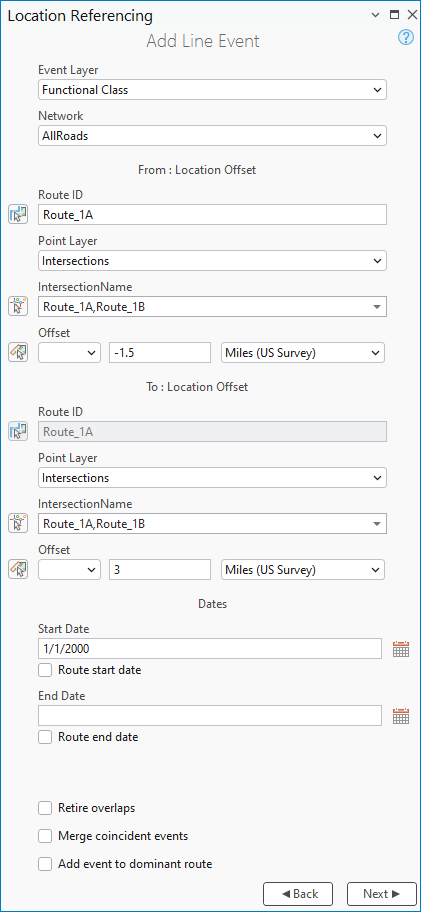Select From intersection on map icon

(x=18, y=306)
